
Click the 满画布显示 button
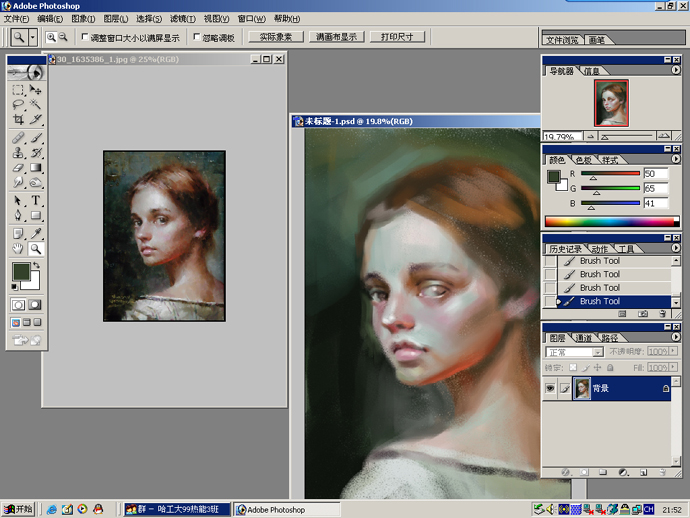click(x=337, y=37)
